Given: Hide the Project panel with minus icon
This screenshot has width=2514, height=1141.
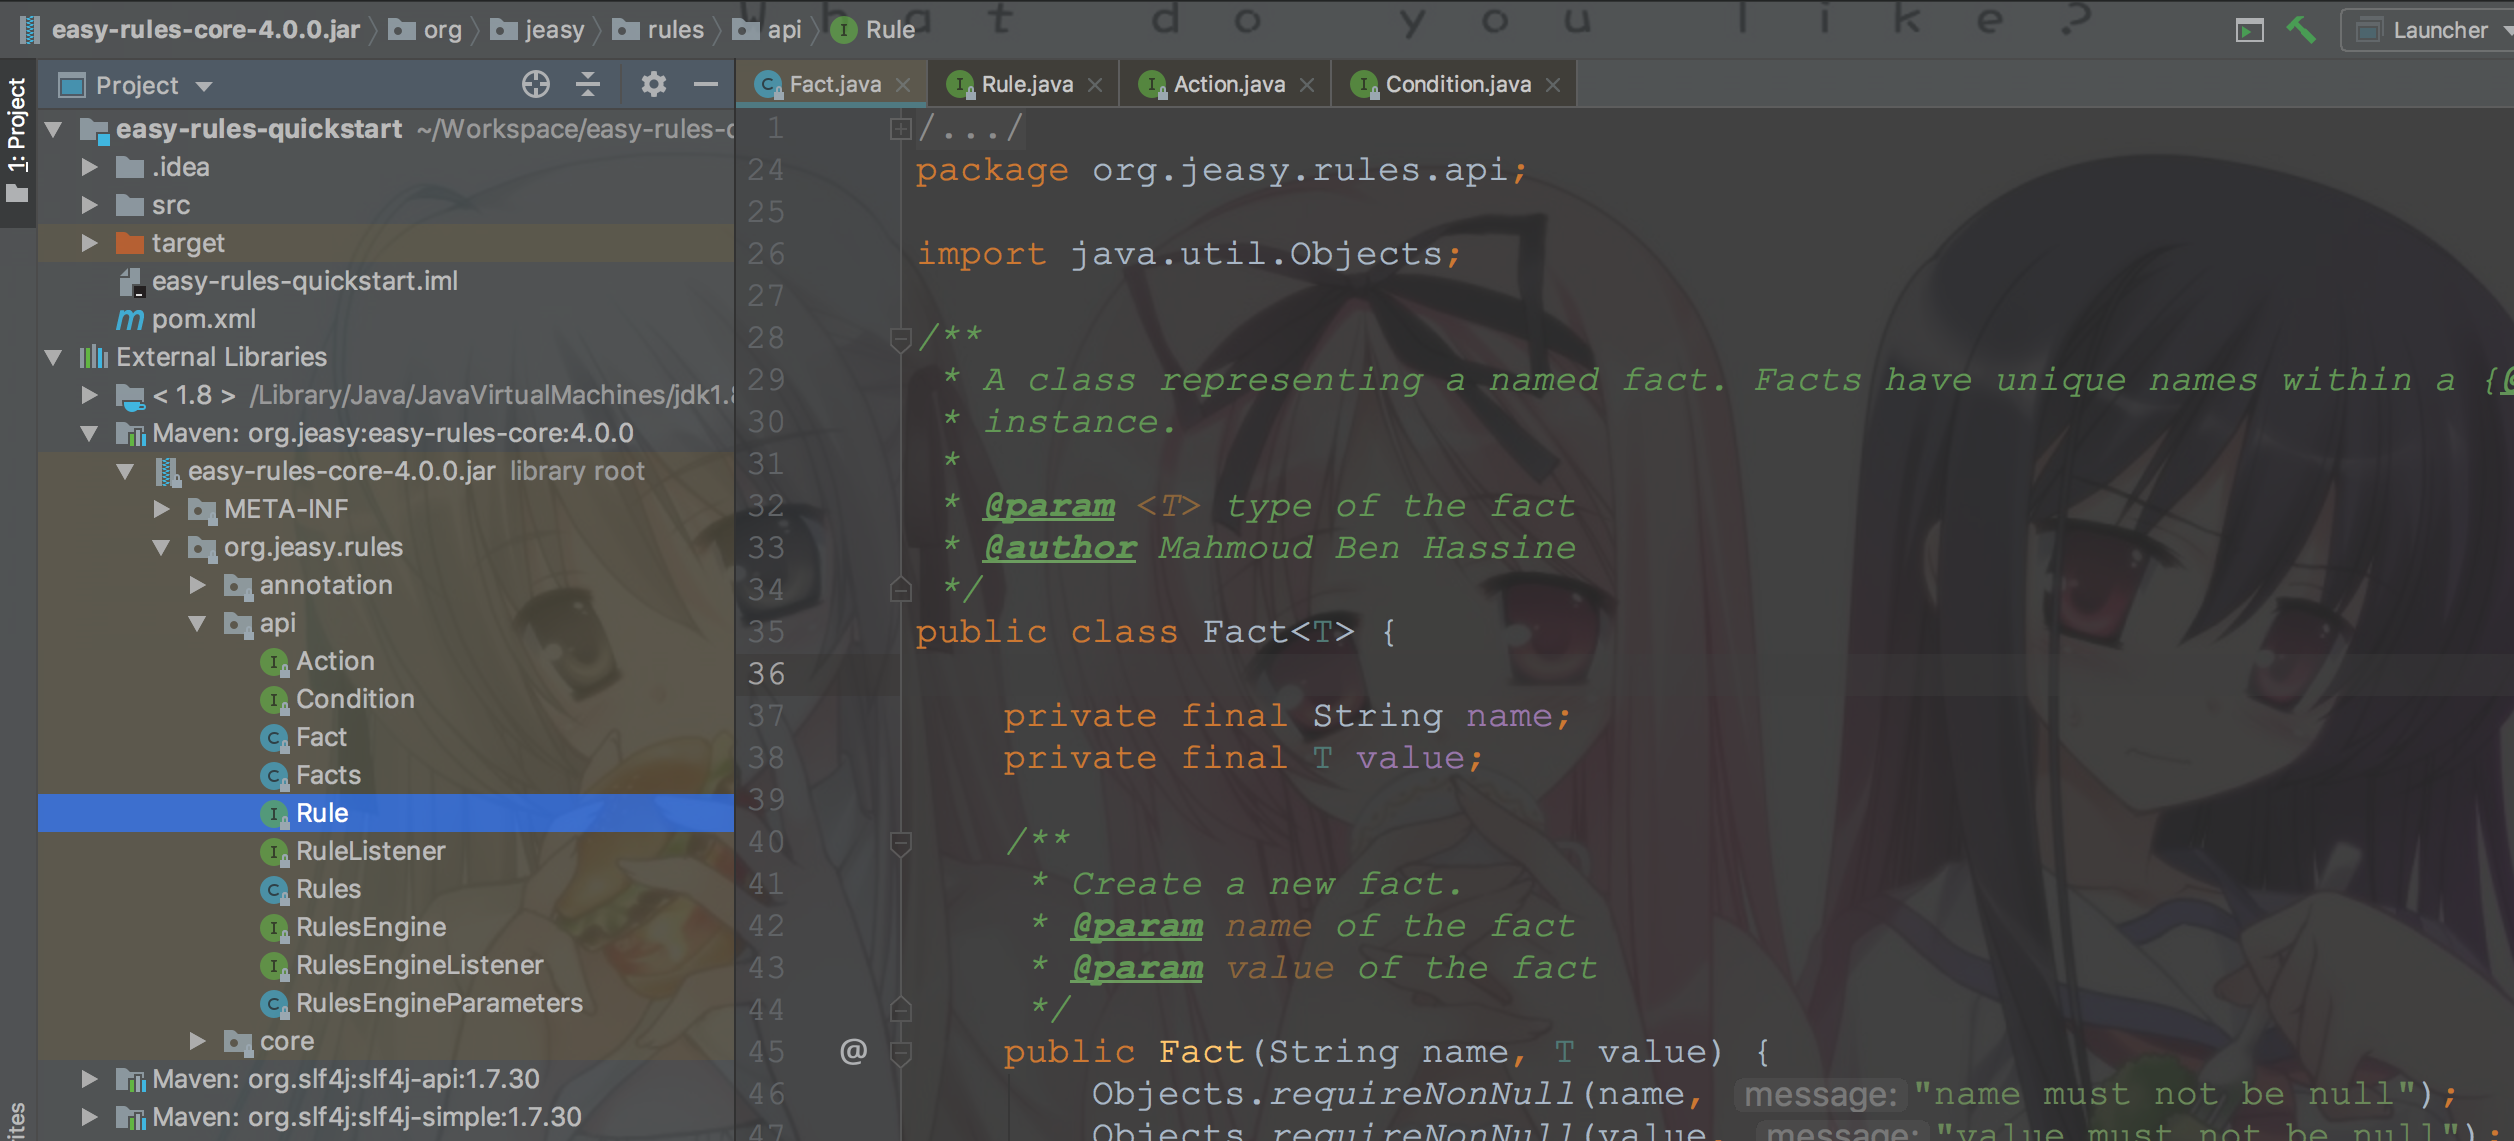Looking at the screenshot, I should pyautogui.click(x=706, y=85).
